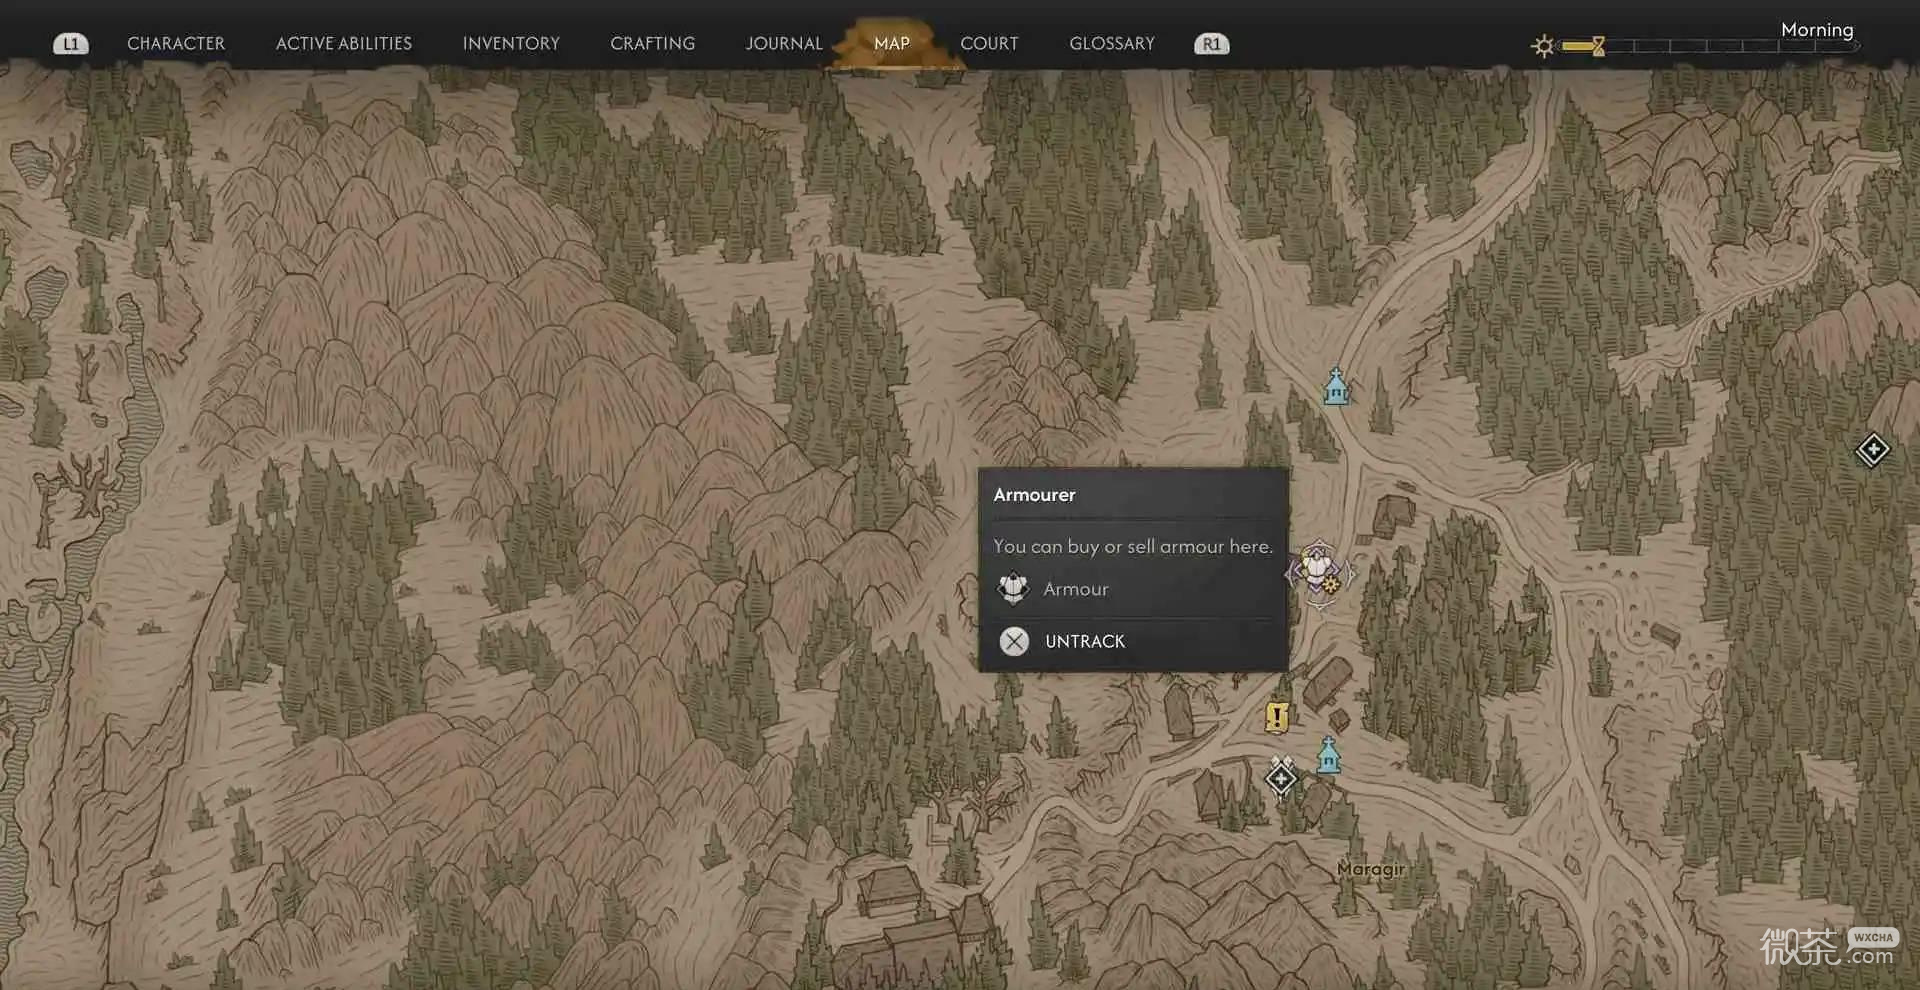Click the L1 previous-tab button icon

pyautogui.click(x=70, y=44)
